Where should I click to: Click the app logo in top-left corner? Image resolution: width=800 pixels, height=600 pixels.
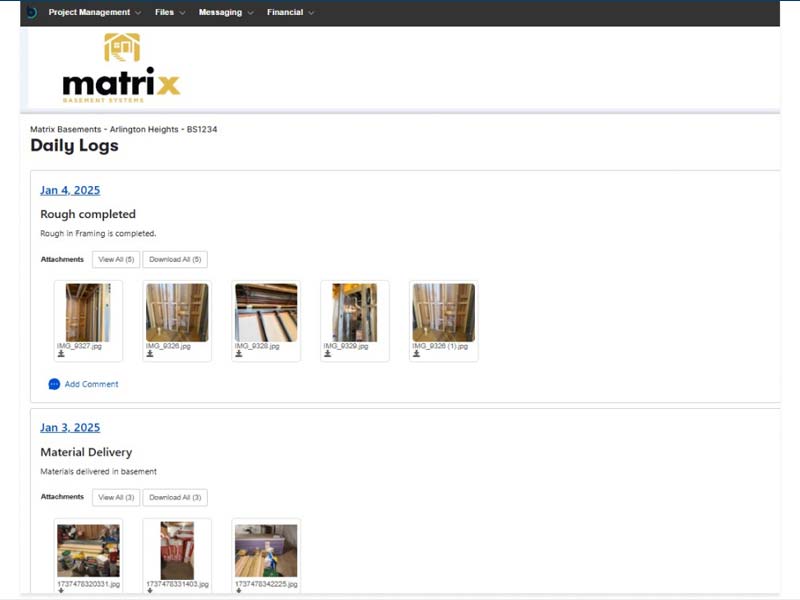tap(31, 13)
